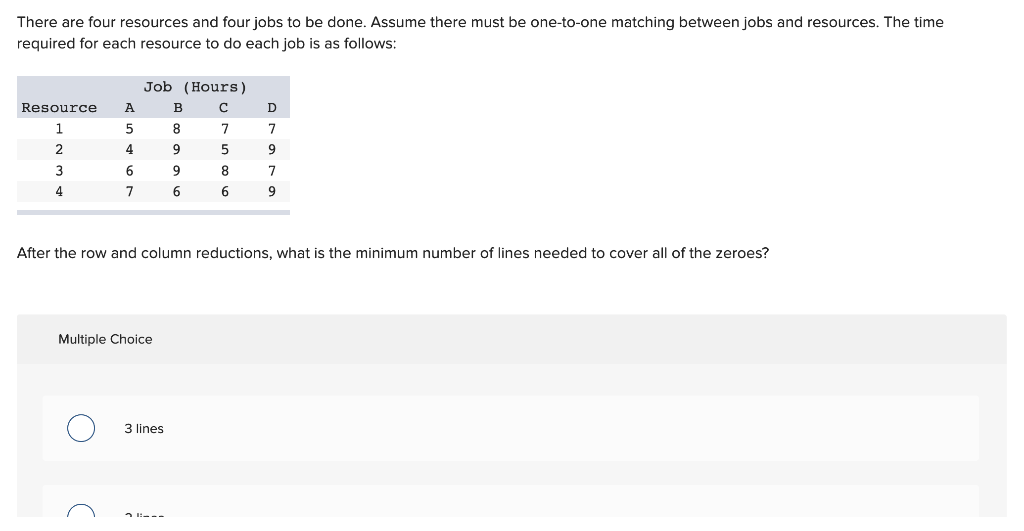Click the Resource 1 row label
This screenshot has height=531, width=1024.
pyautogui.click(x=59, y=128)
